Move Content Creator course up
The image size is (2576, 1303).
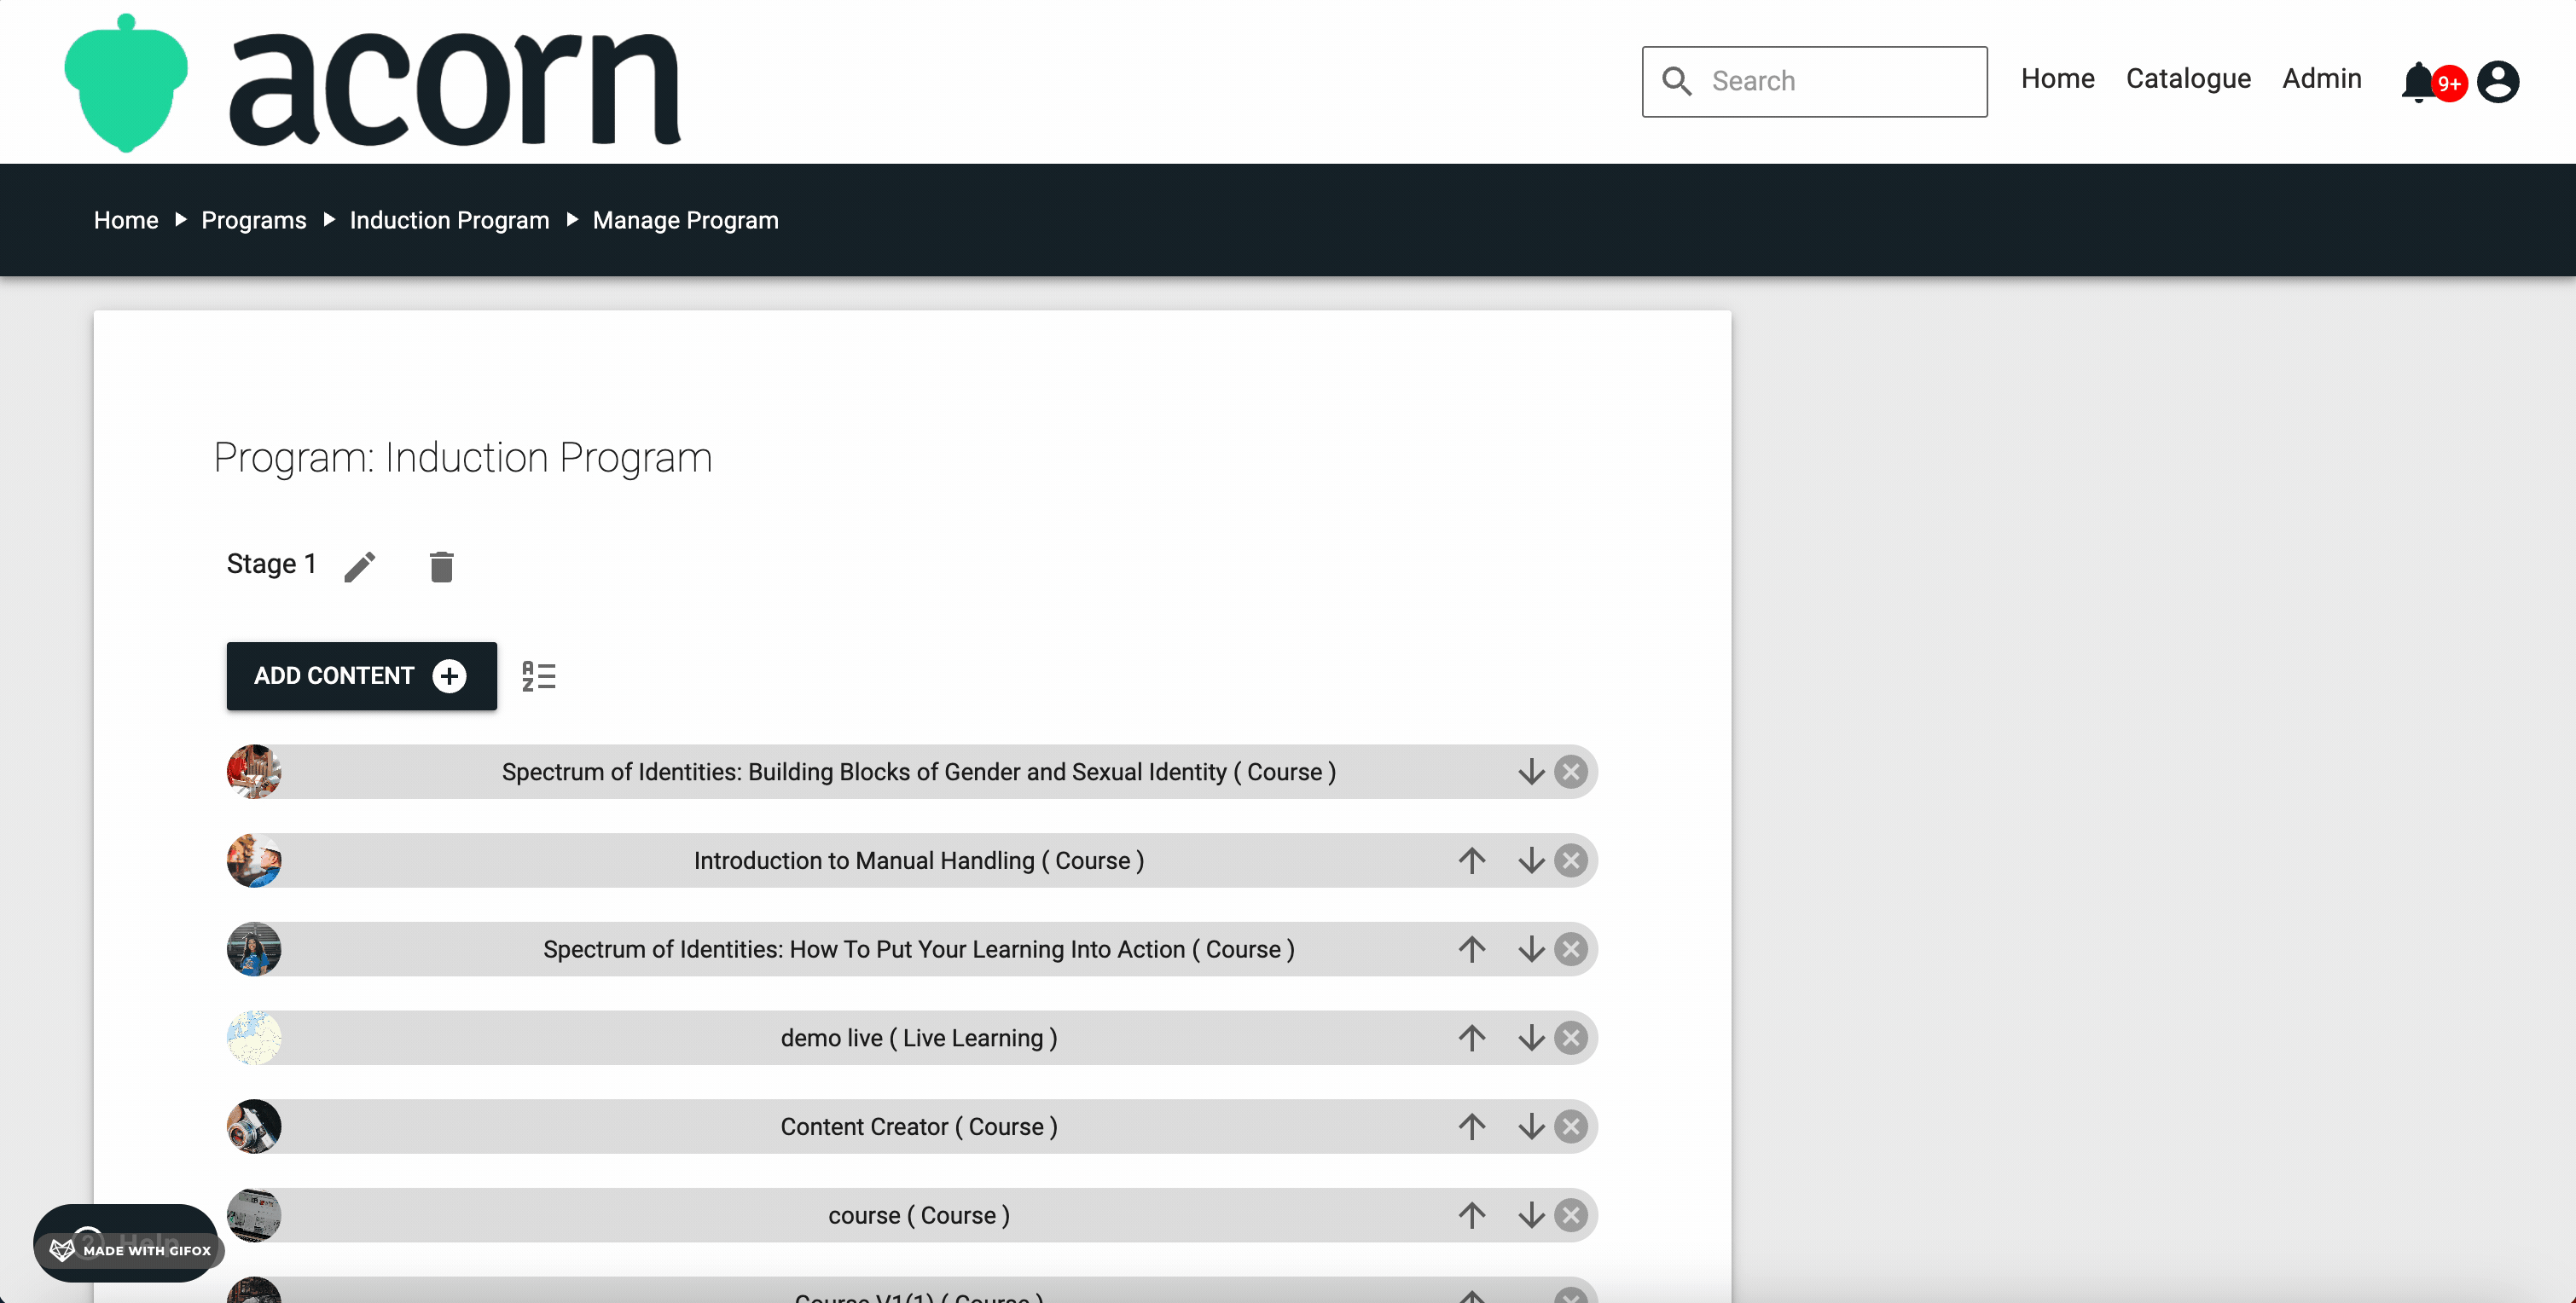pyautogui.click(x=1471, y=1126)
